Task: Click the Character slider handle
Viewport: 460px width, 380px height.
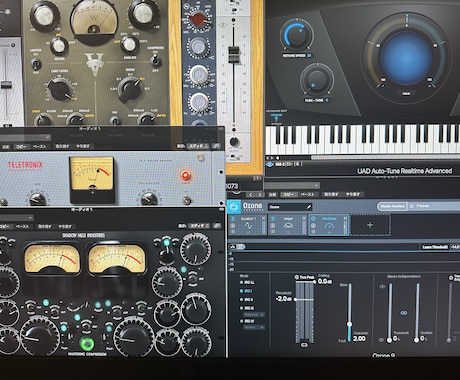Action: (349, 324)
